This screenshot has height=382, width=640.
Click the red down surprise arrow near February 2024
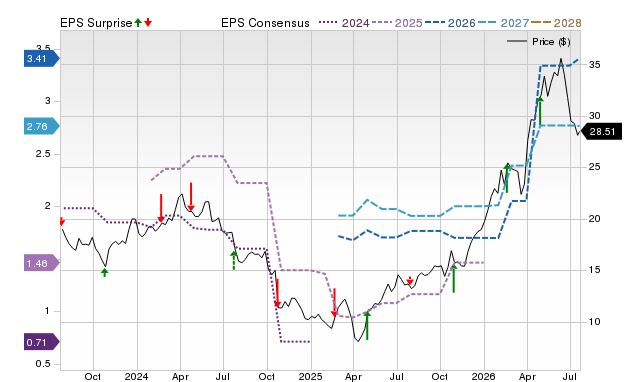pyautogui.click(x=161, y=208)
